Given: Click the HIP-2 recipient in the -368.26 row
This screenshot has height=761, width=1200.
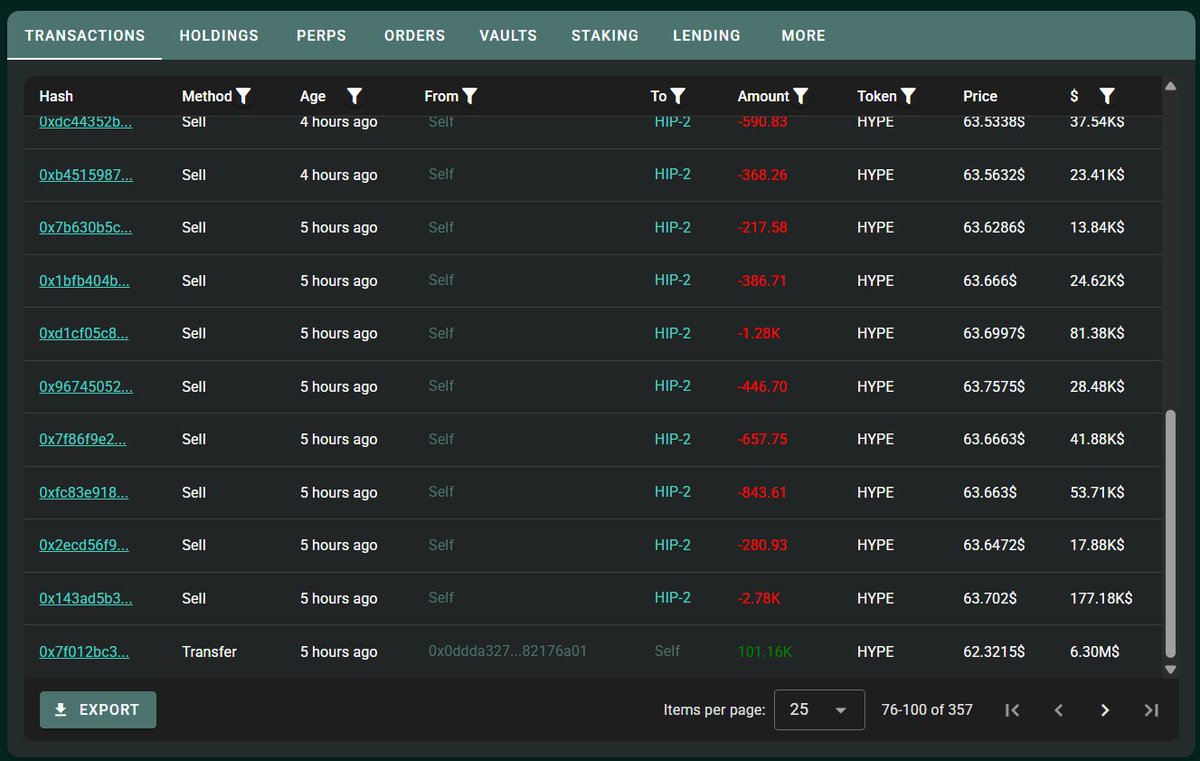Looking at the screenshot, I should (673, 174).
